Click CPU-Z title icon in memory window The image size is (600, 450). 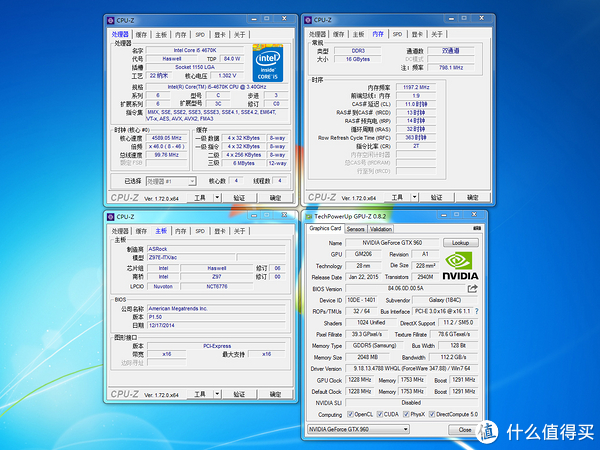click(x=308, y=20)
